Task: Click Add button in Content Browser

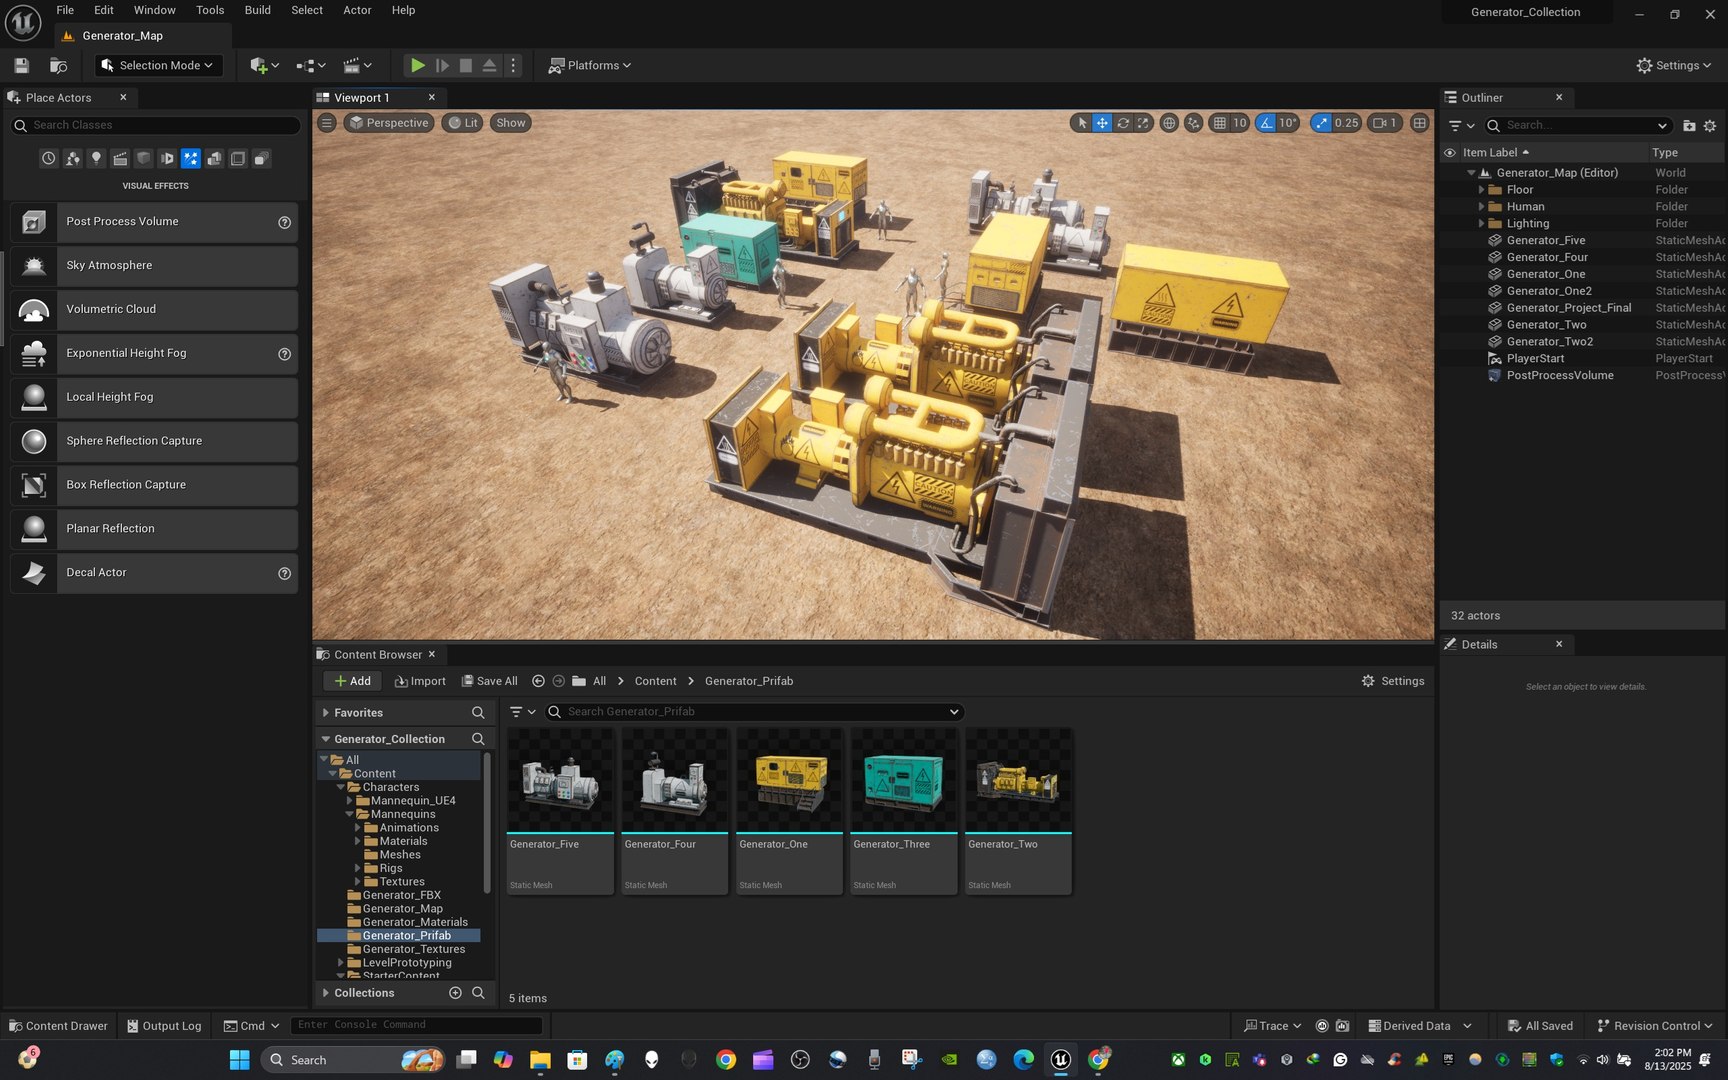Action: click(x=352, y=681)
